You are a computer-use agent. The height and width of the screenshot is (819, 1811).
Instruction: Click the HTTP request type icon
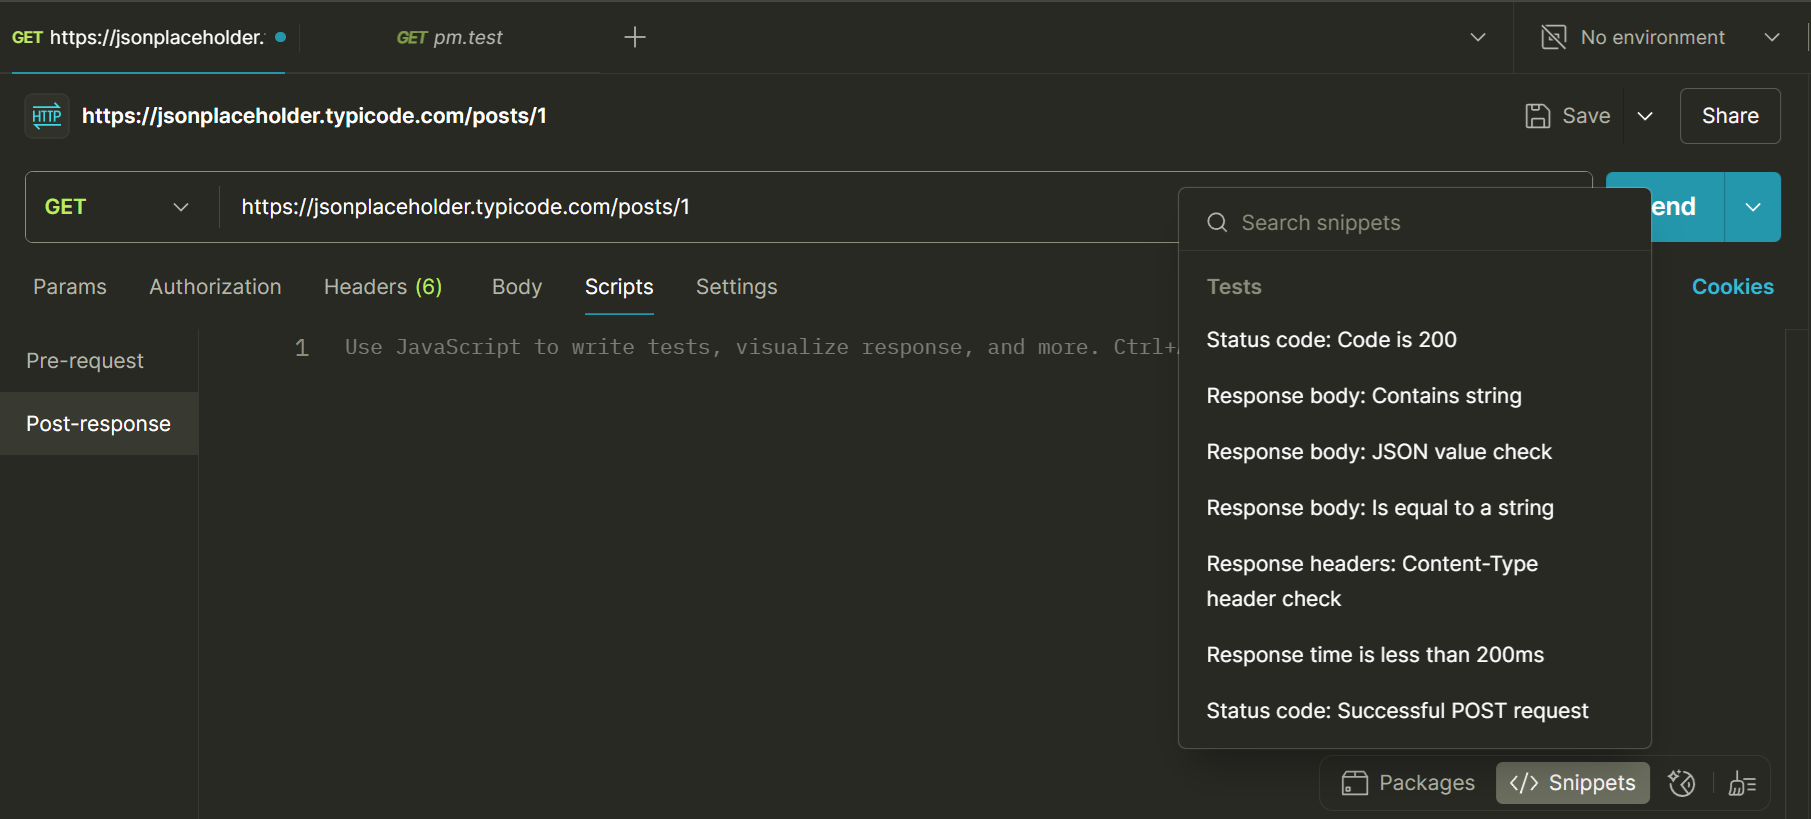[x=47, y=116]
